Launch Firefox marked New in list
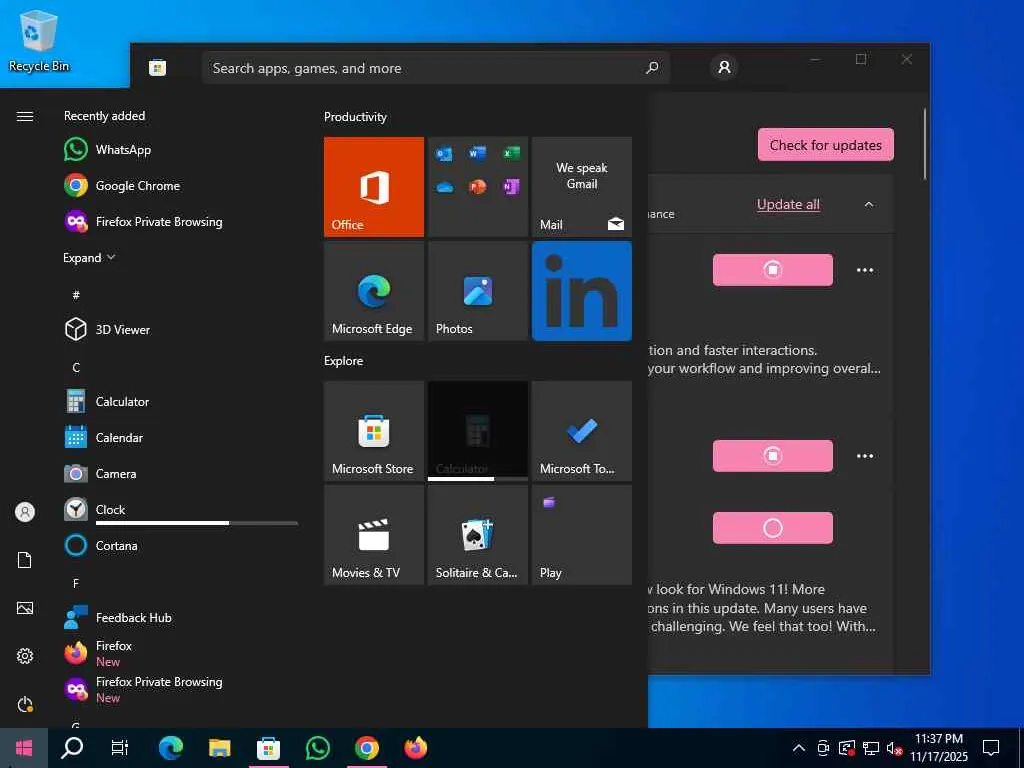The image size is (1024, 768). click(180, 653)
